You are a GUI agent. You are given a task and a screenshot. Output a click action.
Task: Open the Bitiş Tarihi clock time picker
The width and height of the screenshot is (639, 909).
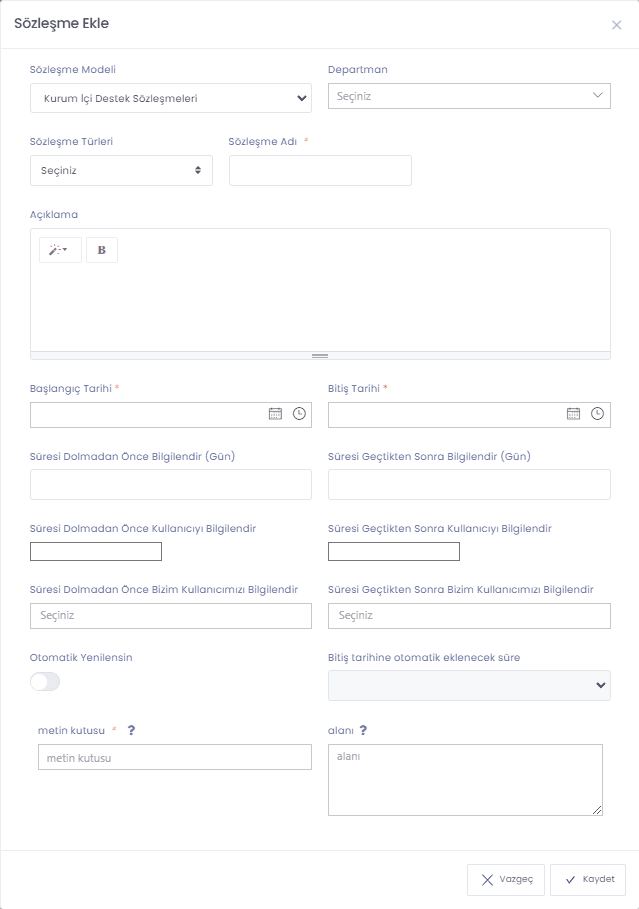click(597, 413)
